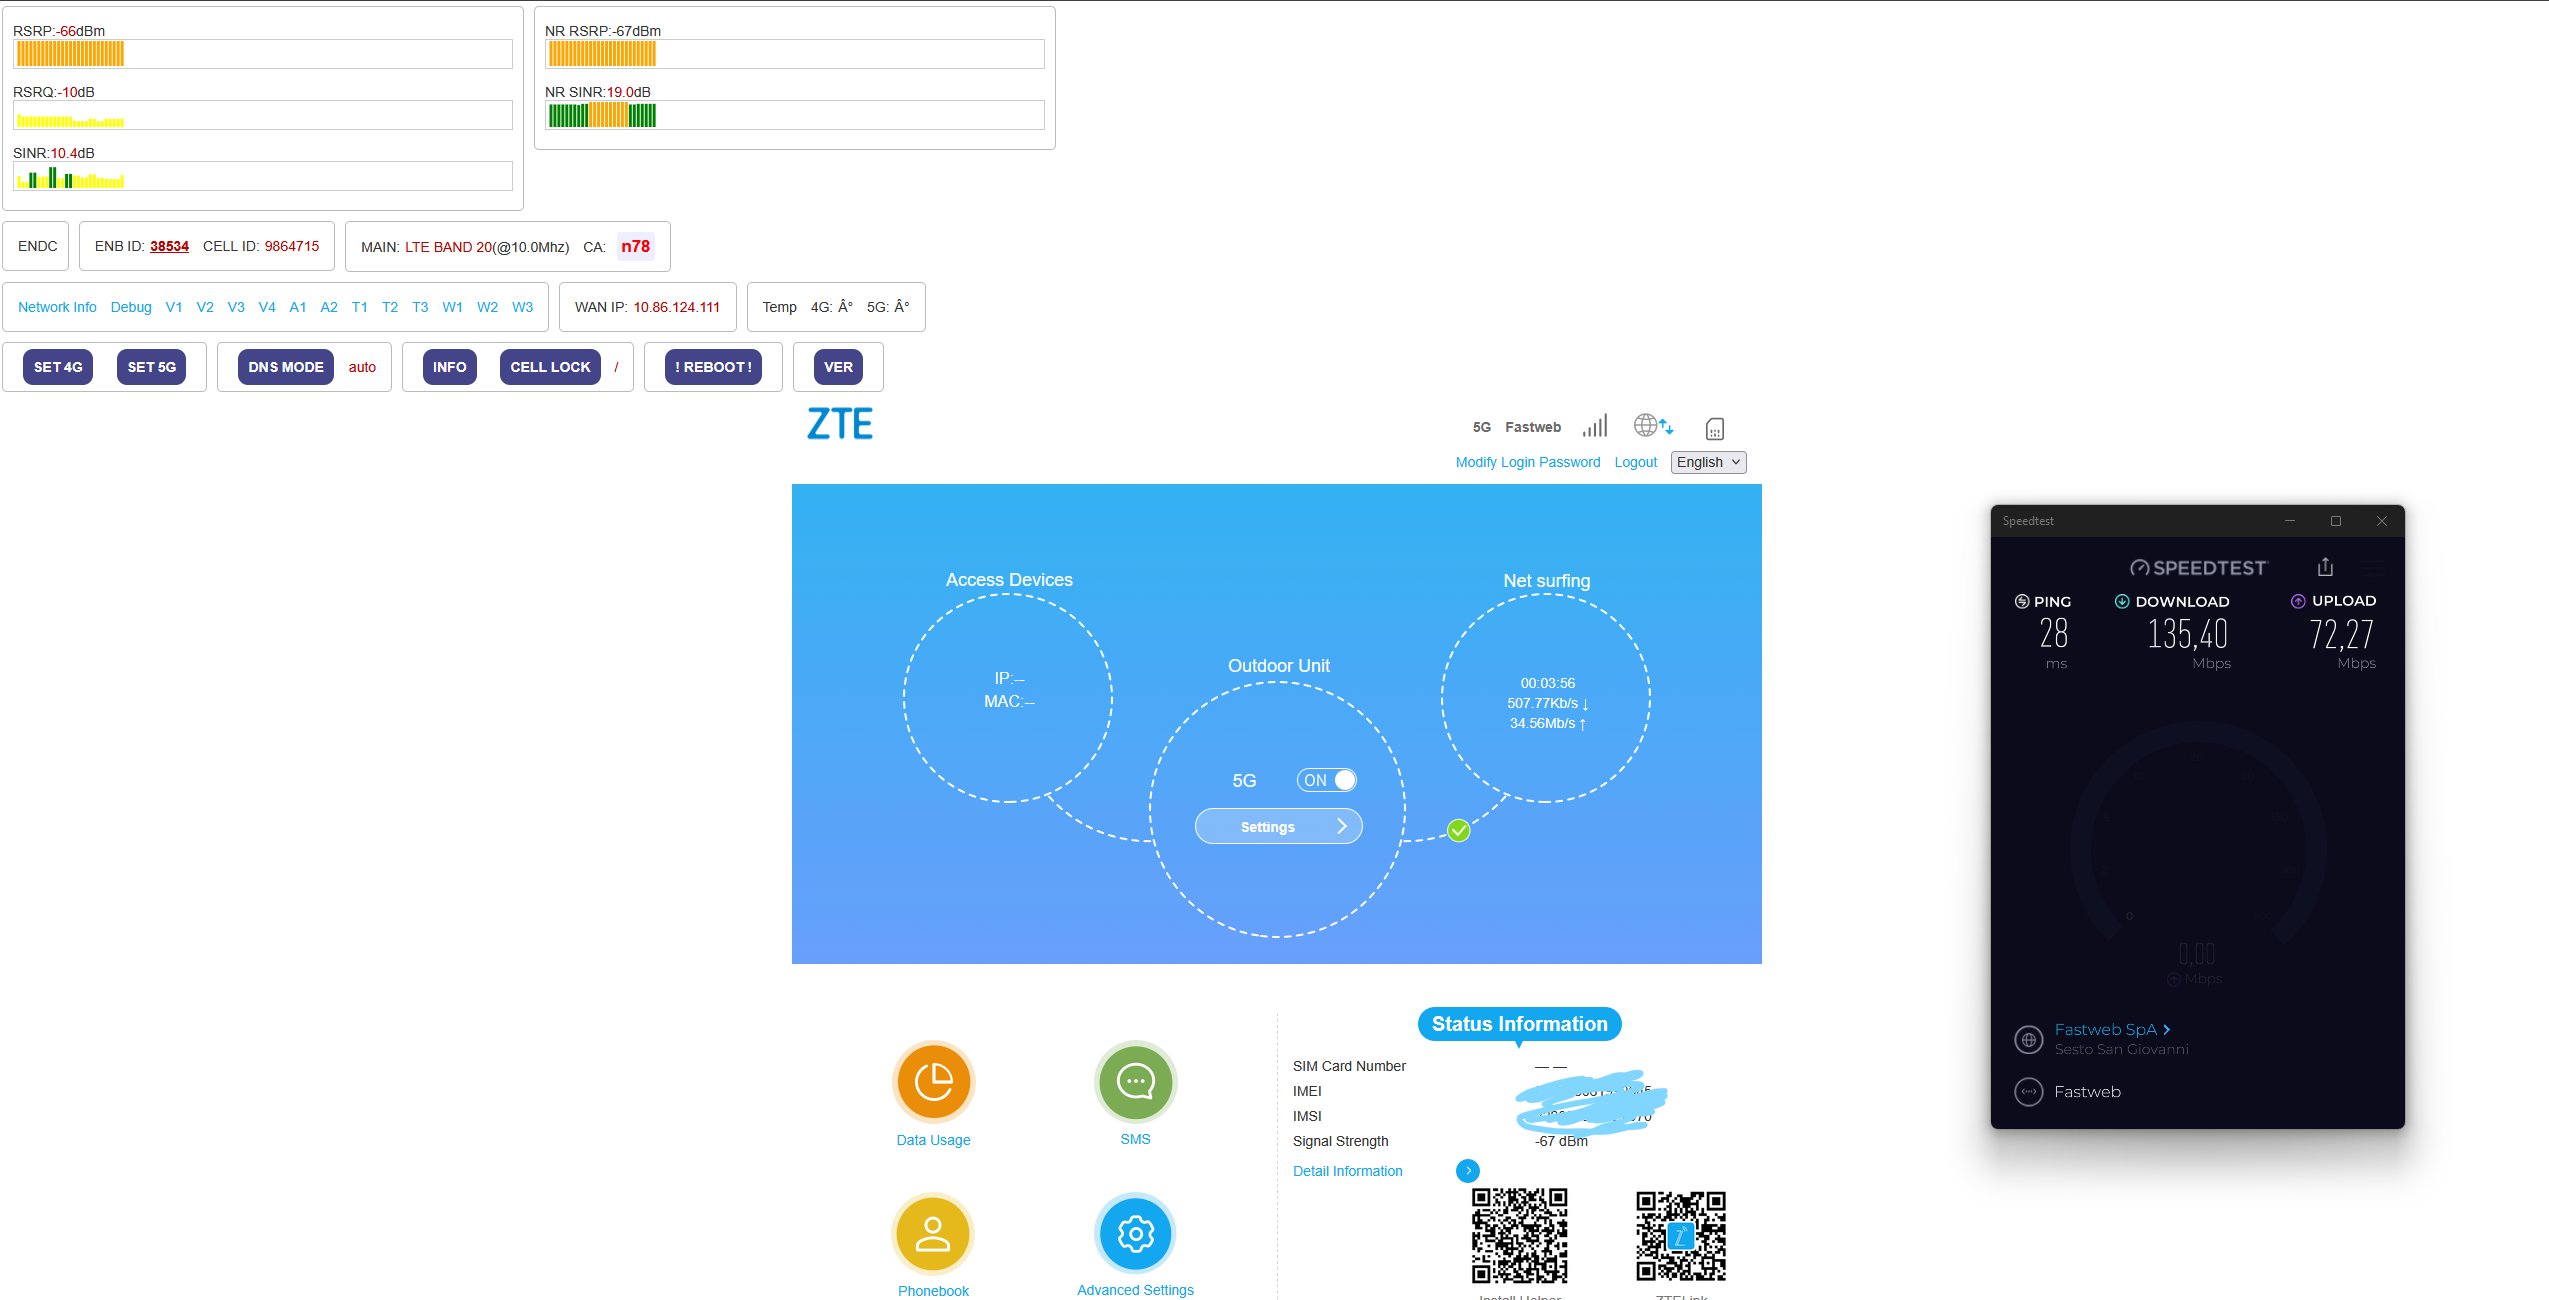Image resolution: width=2549 pixels, height=1300 pixels.
Task: Click the Install Helper QR code
Action: coord(1519,1236)
